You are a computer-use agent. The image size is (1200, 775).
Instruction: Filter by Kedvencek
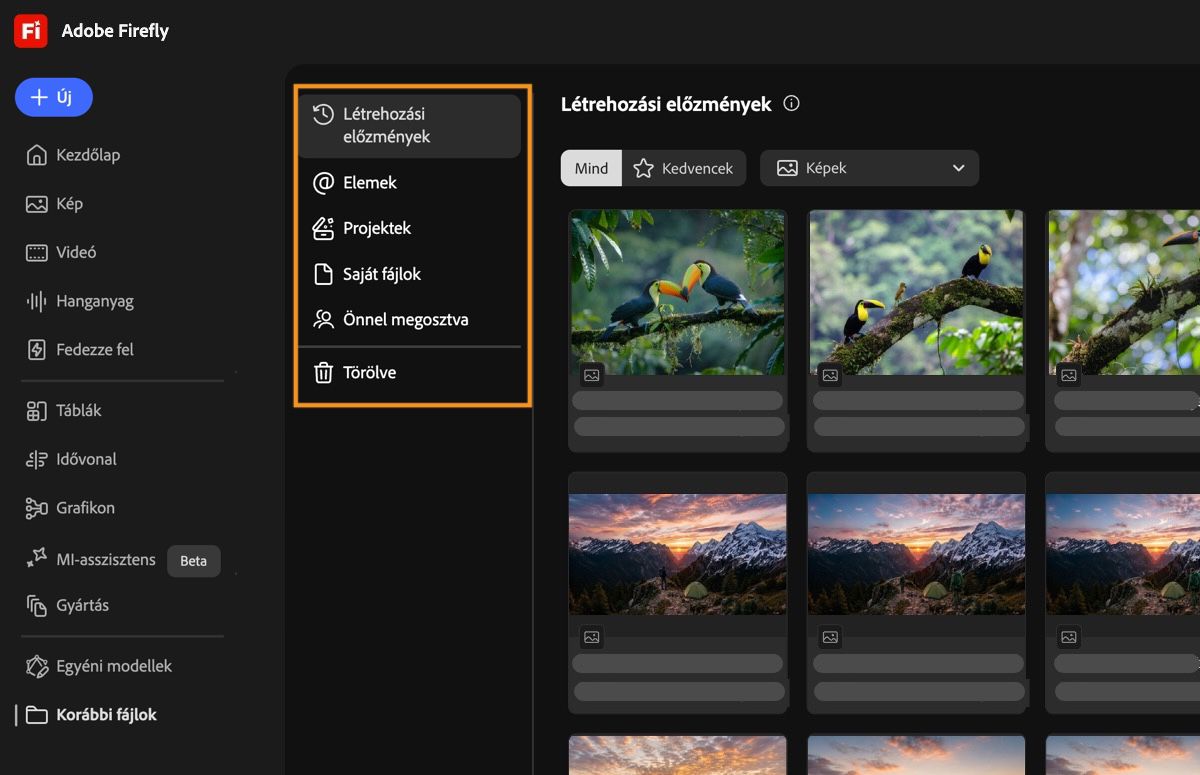point(685,168)
